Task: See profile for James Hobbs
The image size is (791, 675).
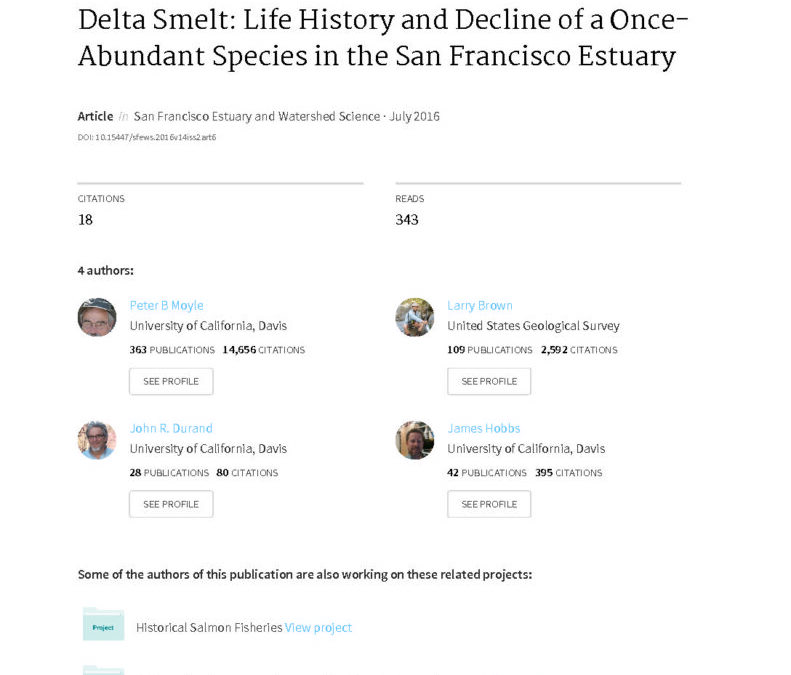Action: tap(489, 504)
